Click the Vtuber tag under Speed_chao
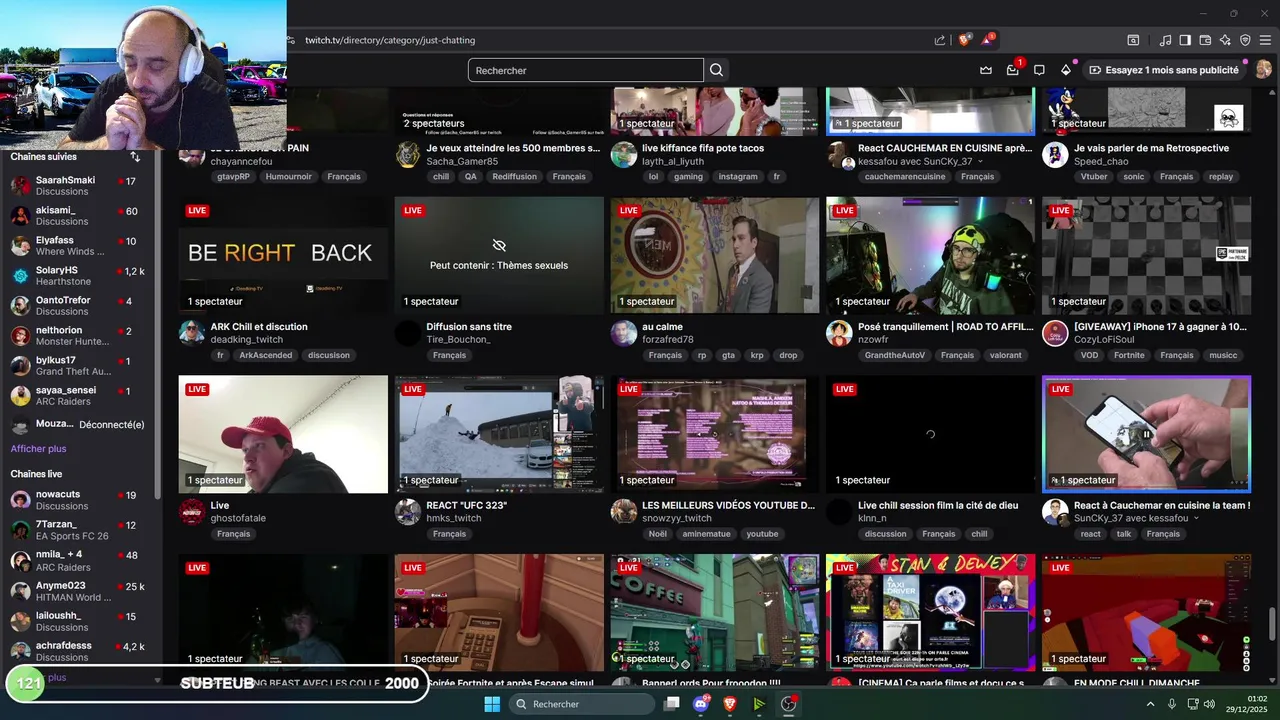Screen dimensions: 1280x720 (1093, 177)
